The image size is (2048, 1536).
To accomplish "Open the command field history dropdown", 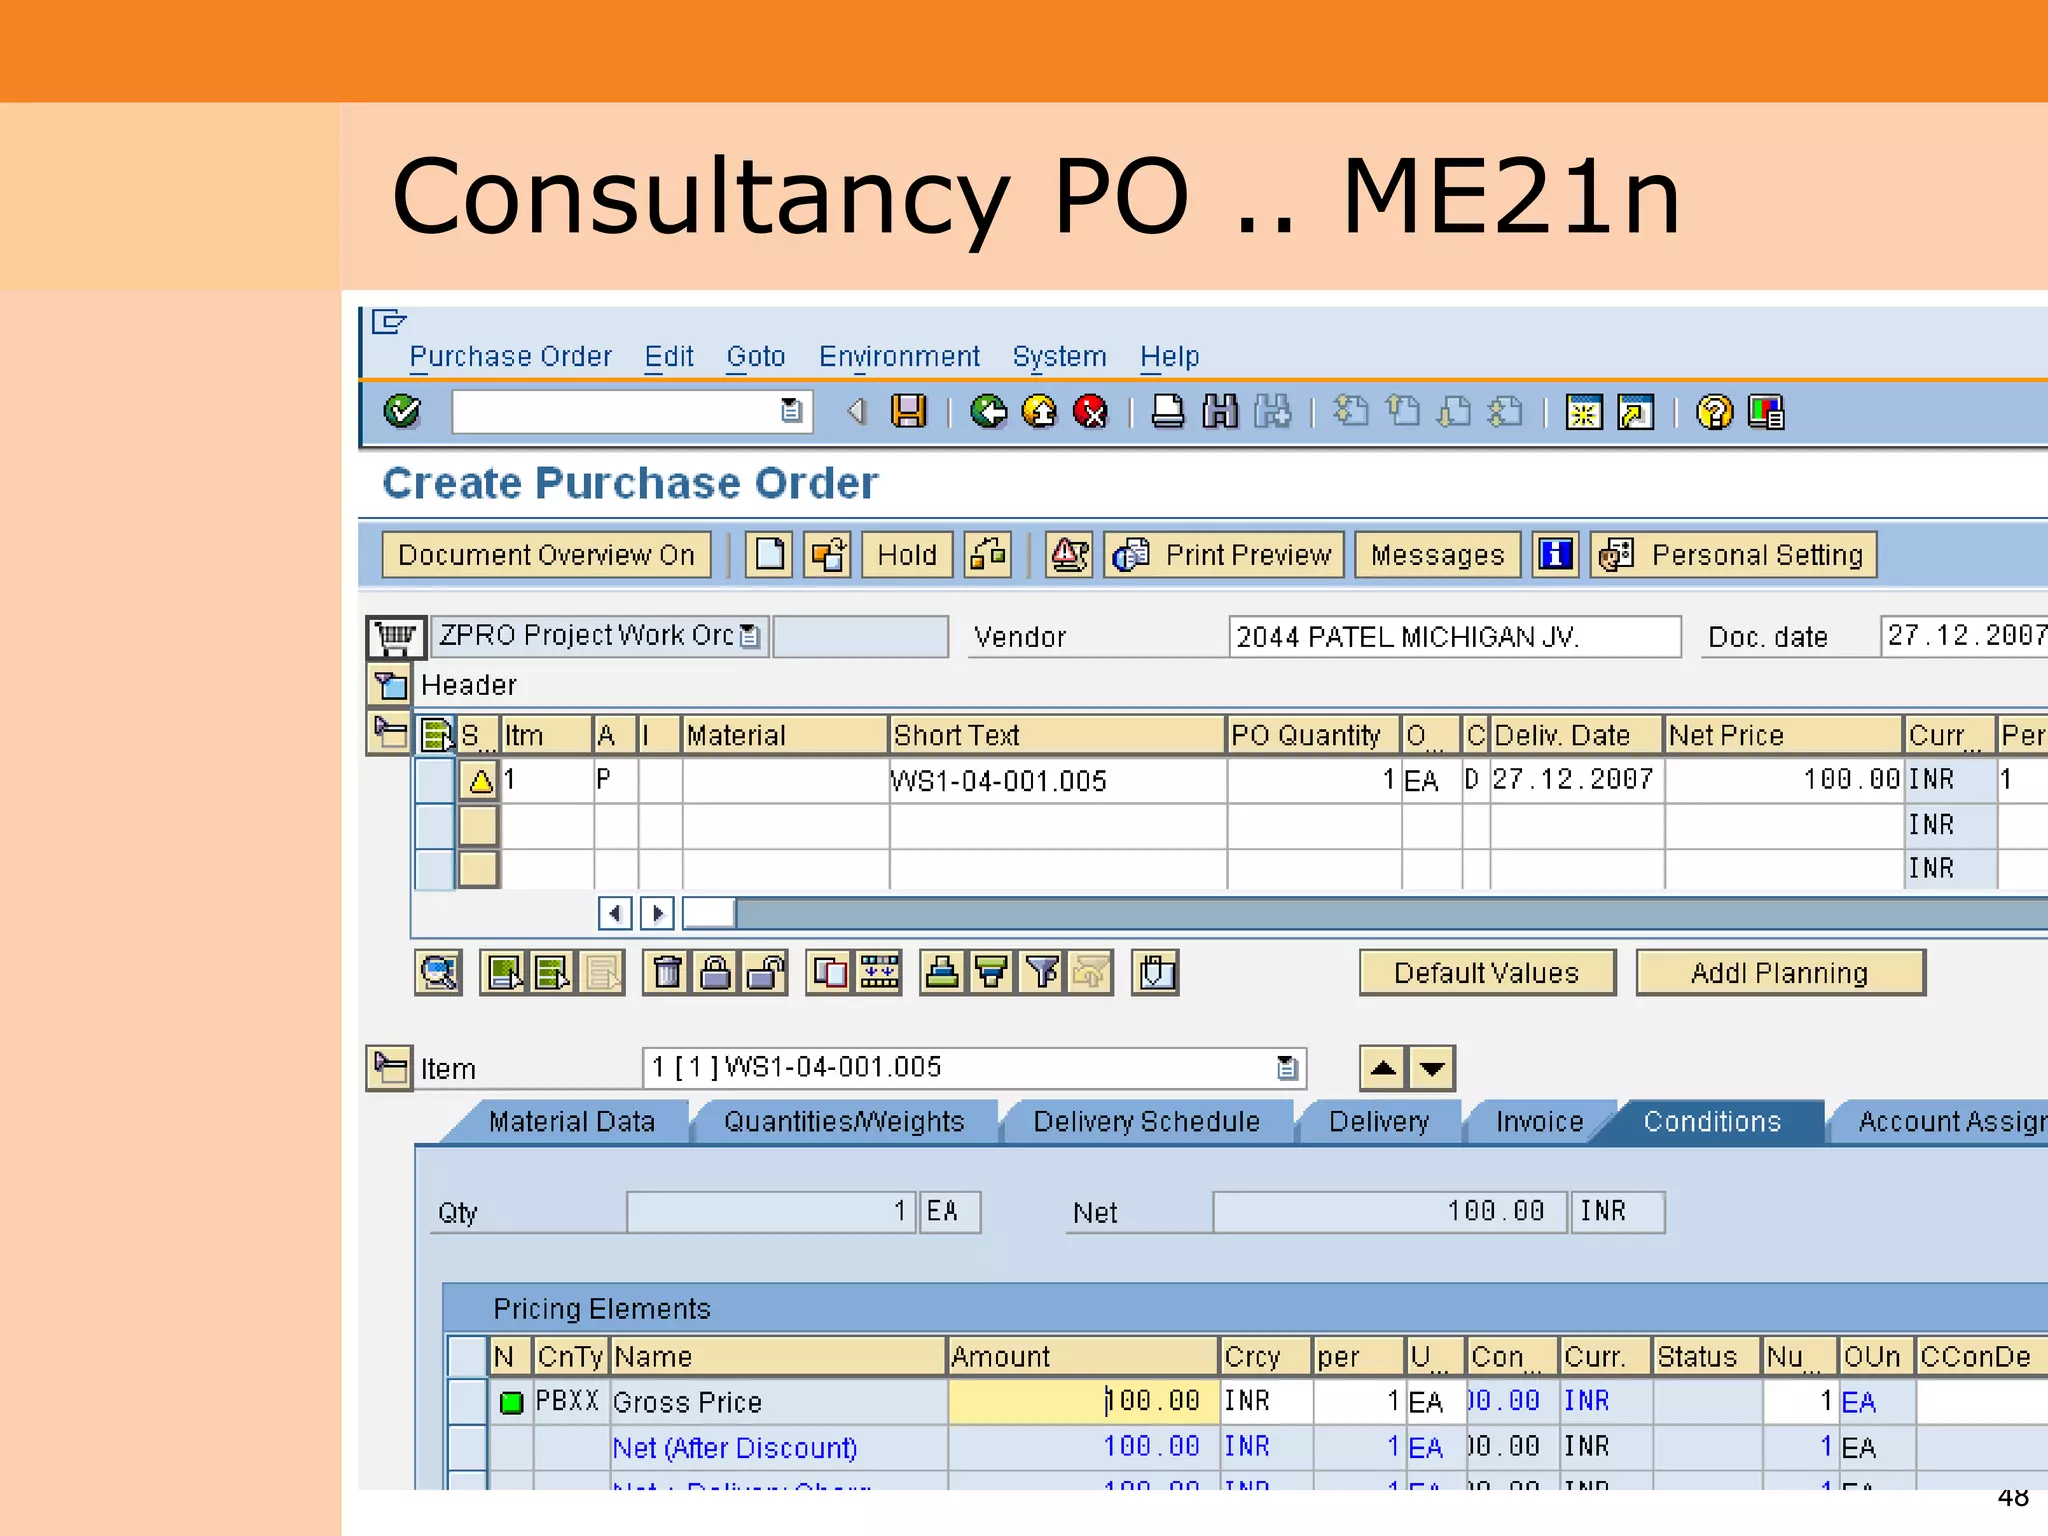I will click(791, 411).
